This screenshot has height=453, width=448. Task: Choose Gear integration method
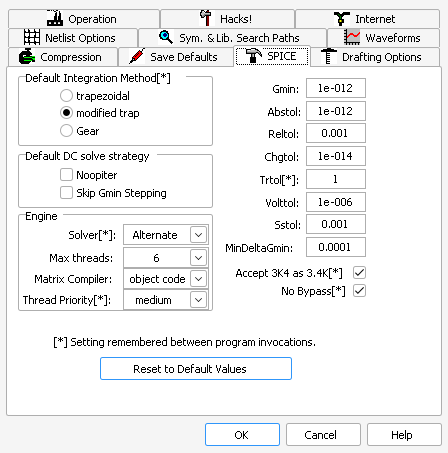tap(66, 131)
